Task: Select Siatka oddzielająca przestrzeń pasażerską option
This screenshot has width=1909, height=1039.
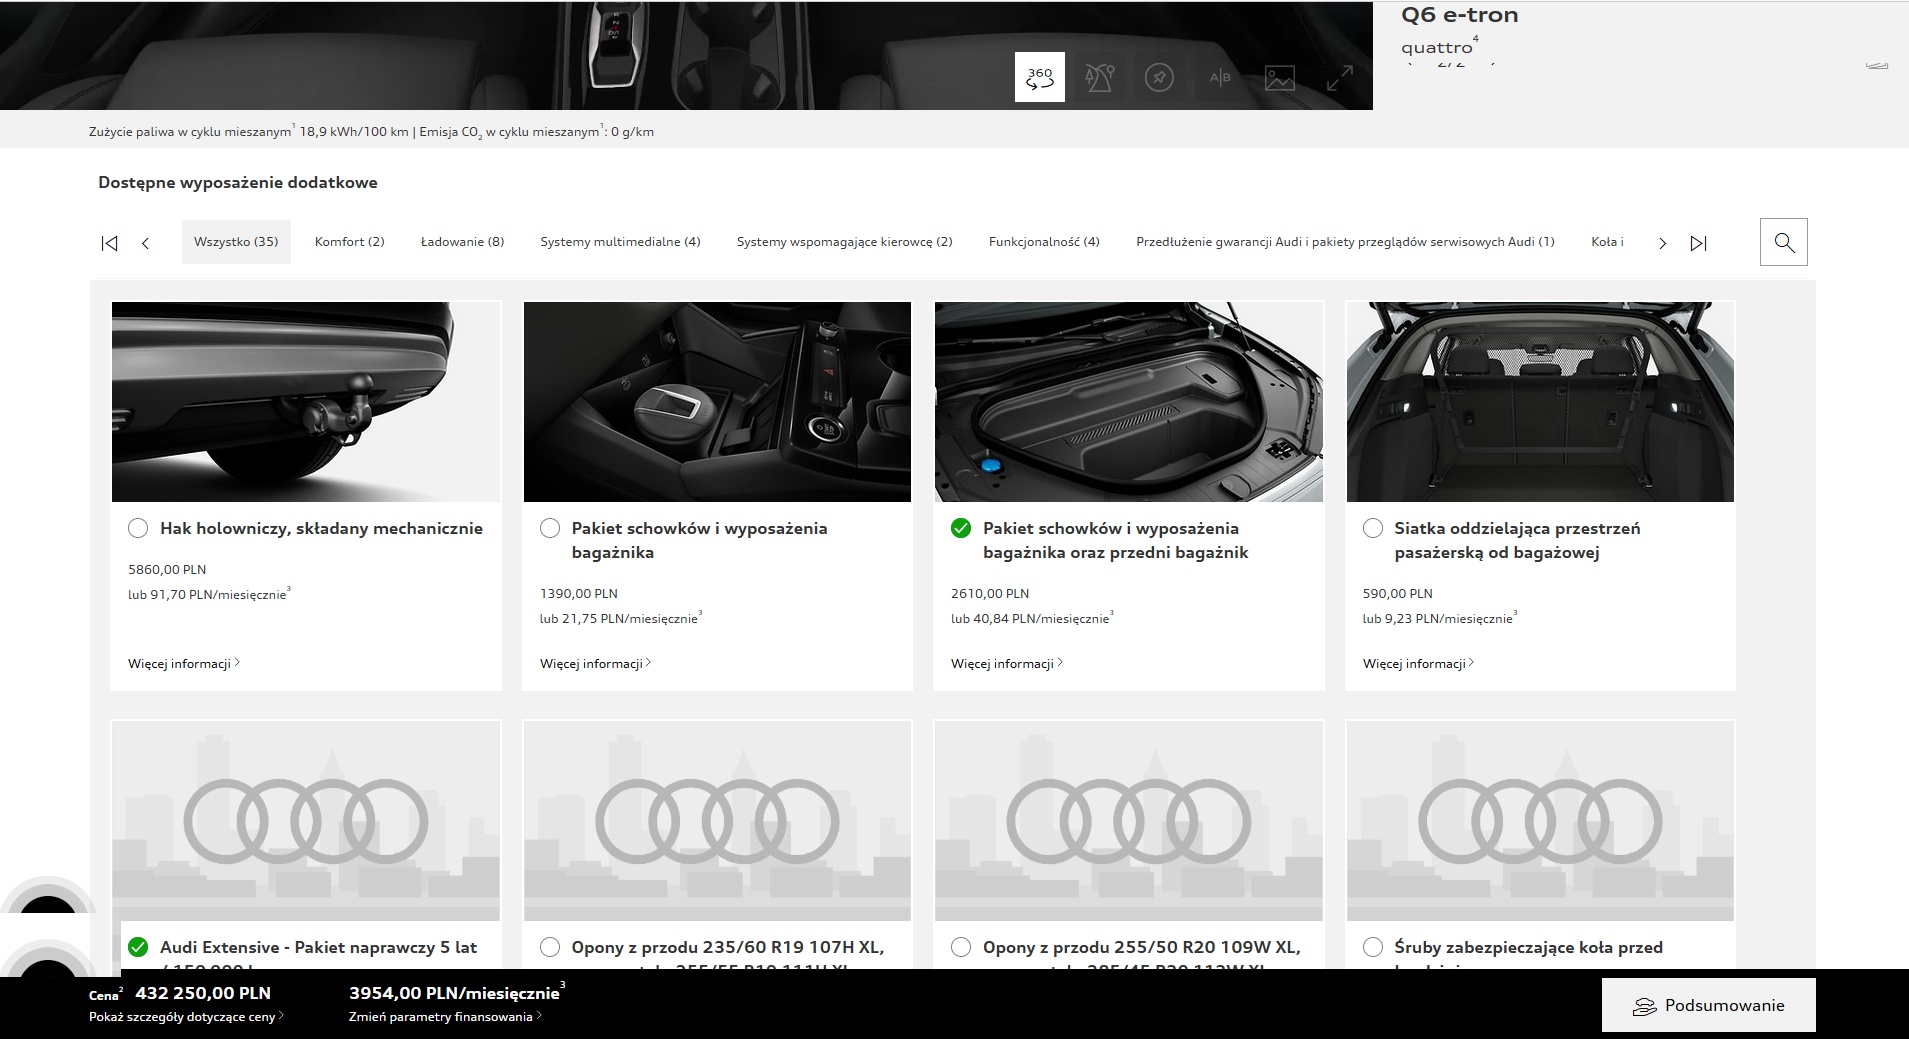Action: click(x=1373, y=528)
